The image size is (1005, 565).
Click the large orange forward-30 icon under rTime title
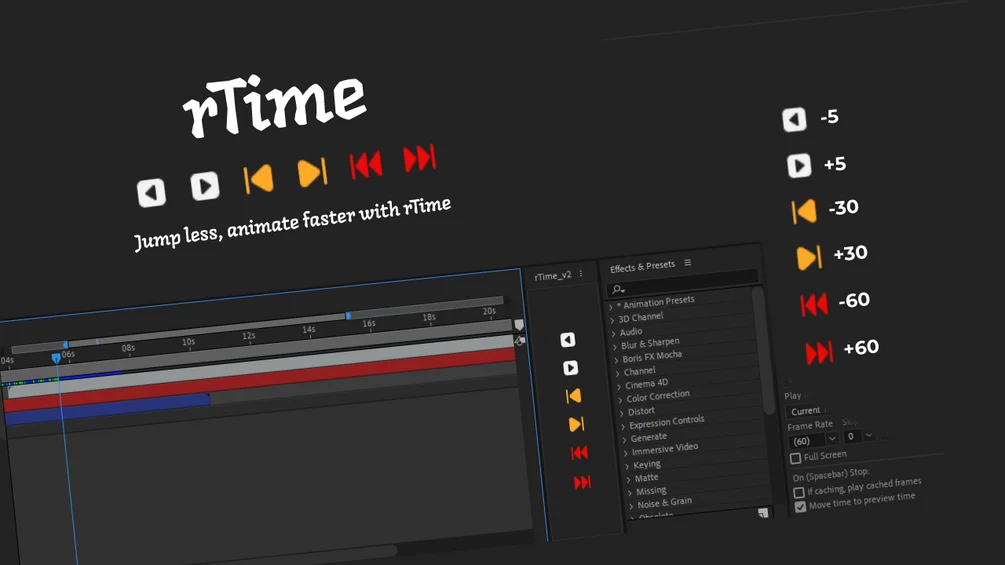click(x=312, y=172)
